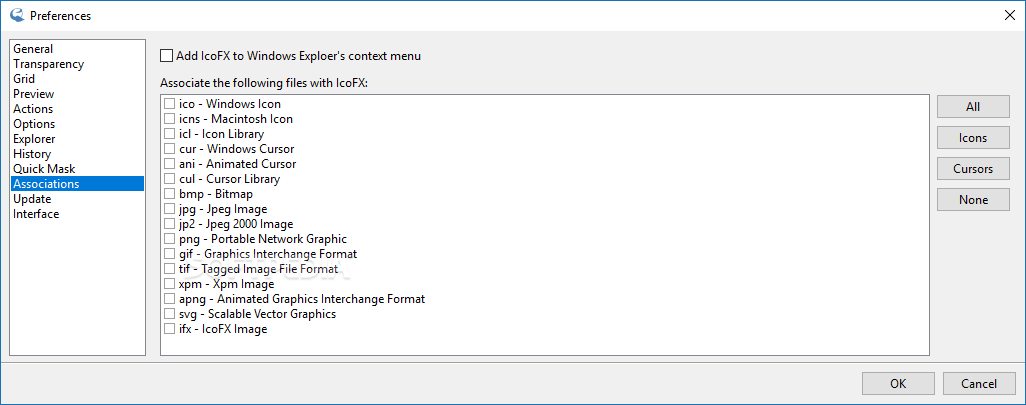Enable Add IcoFX to Explorer context menu
1026x405 pixels.
pos(167,56)
